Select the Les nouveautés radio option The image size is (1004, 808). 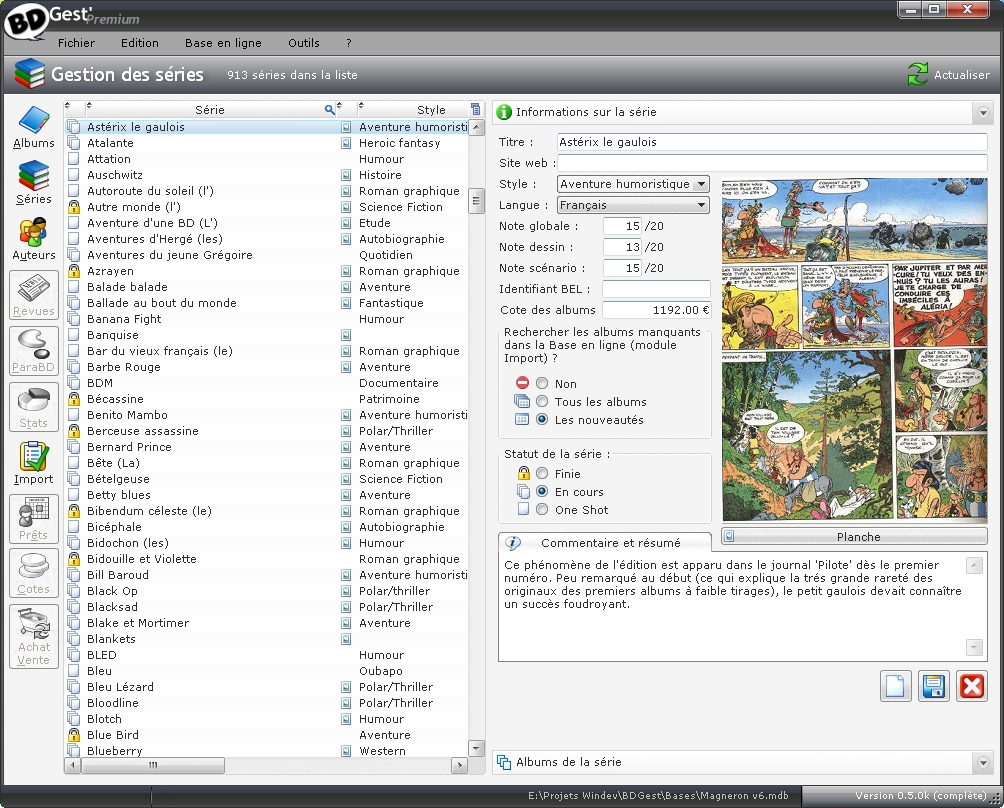542,419
